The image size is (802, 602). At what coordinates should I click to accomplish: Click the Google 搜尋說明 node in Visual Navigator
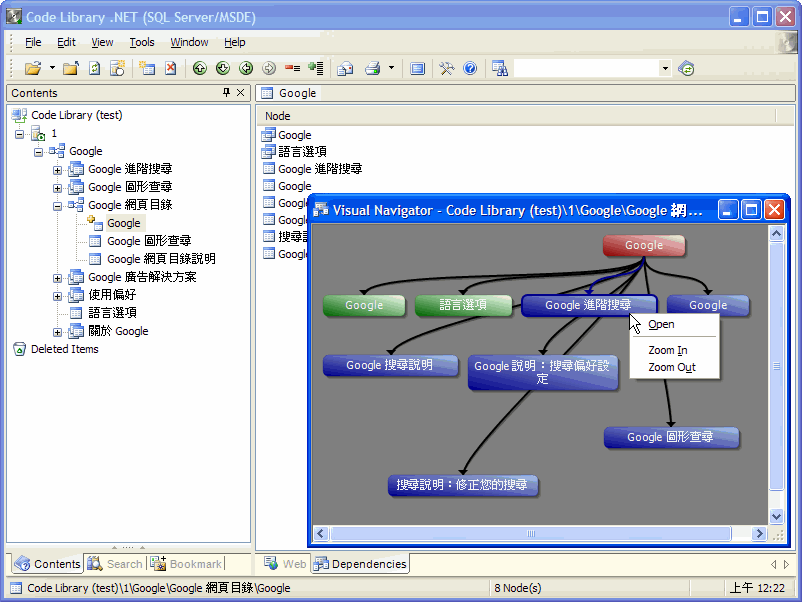(x=390, y=365)
